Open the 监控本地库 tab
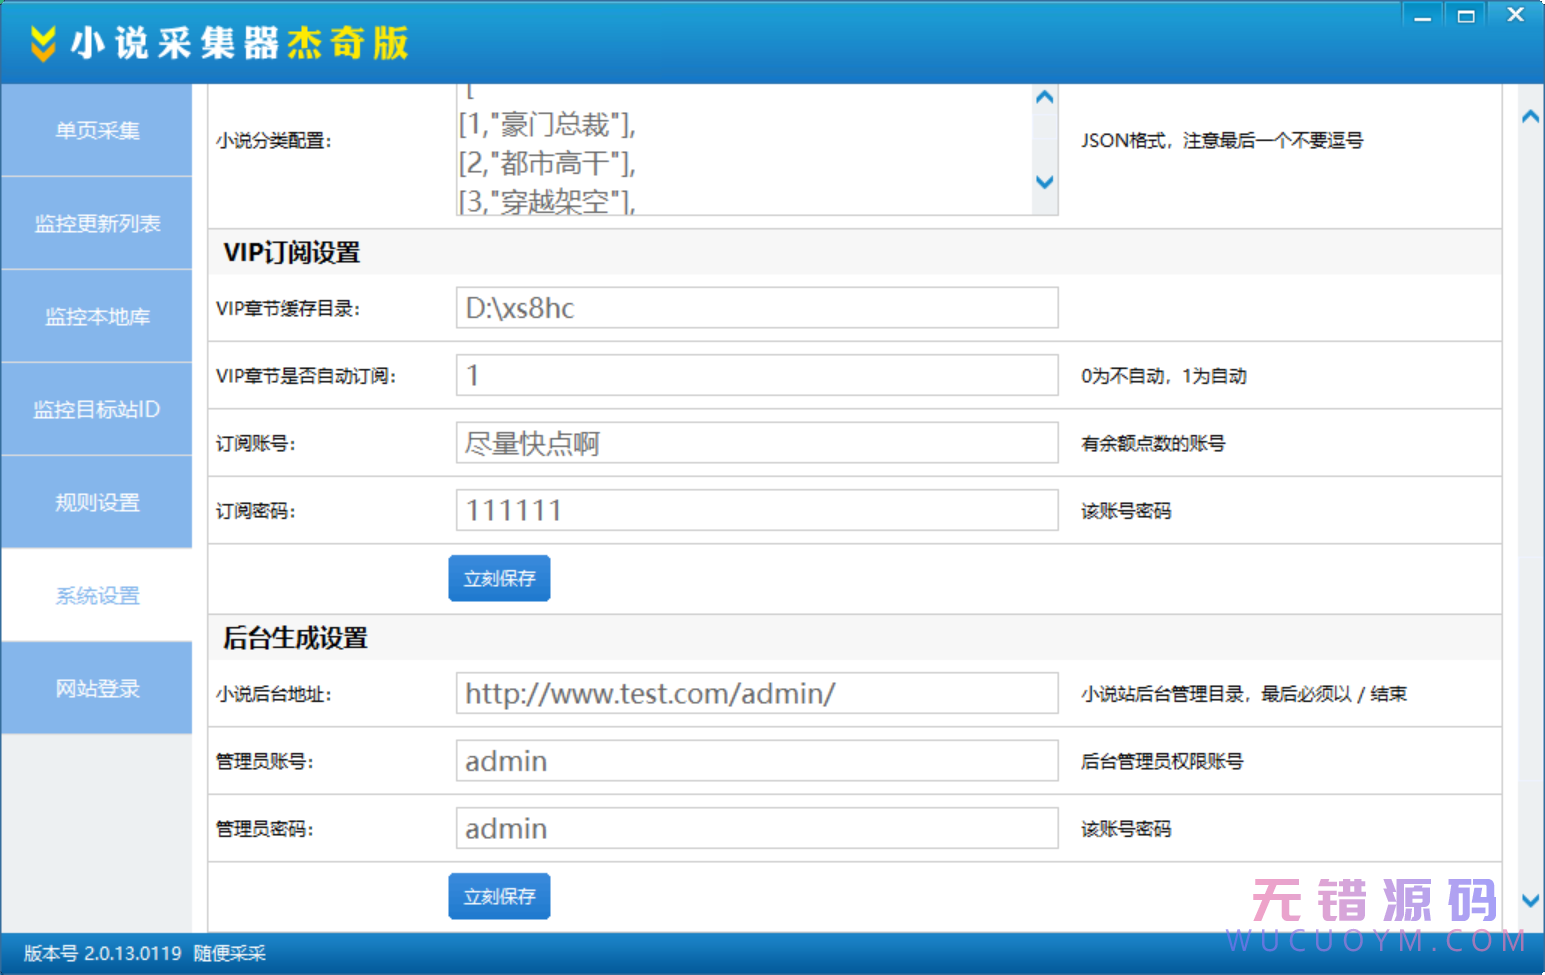This screenshot has height=975, width=1545. coord(97,317)
